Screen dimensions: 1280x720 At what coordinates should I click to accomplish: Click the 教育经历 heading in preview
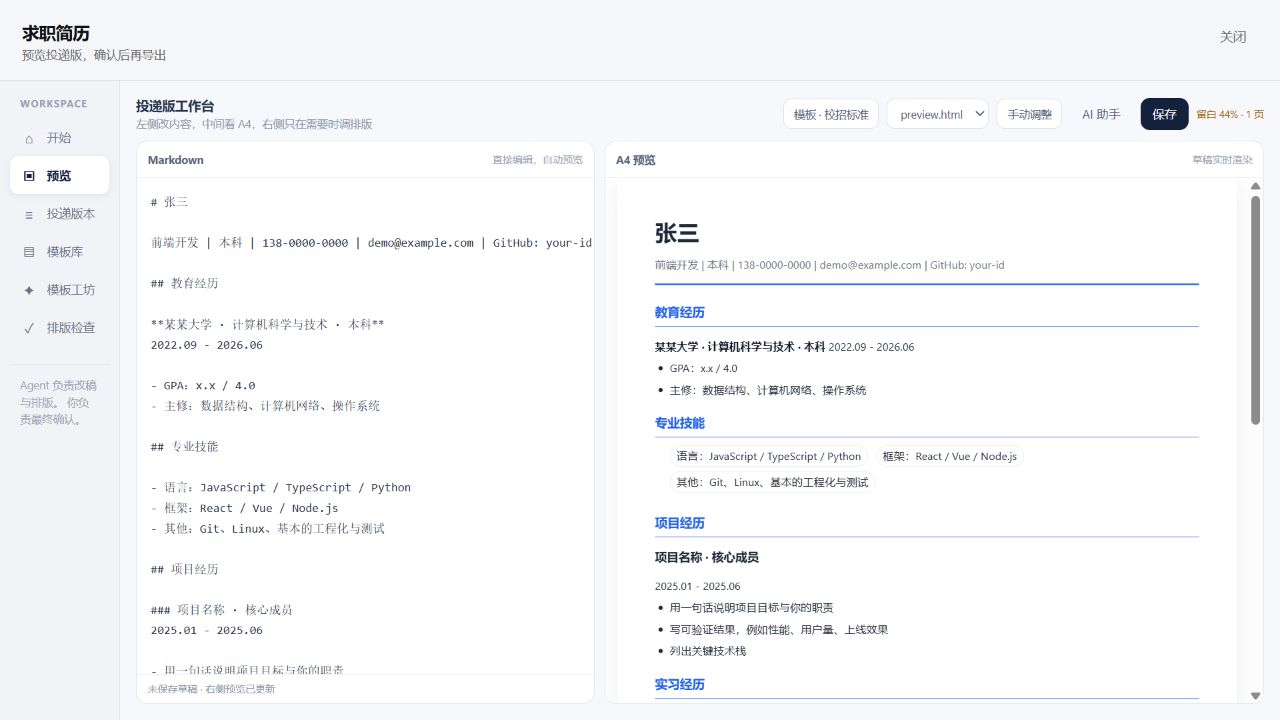680,313
